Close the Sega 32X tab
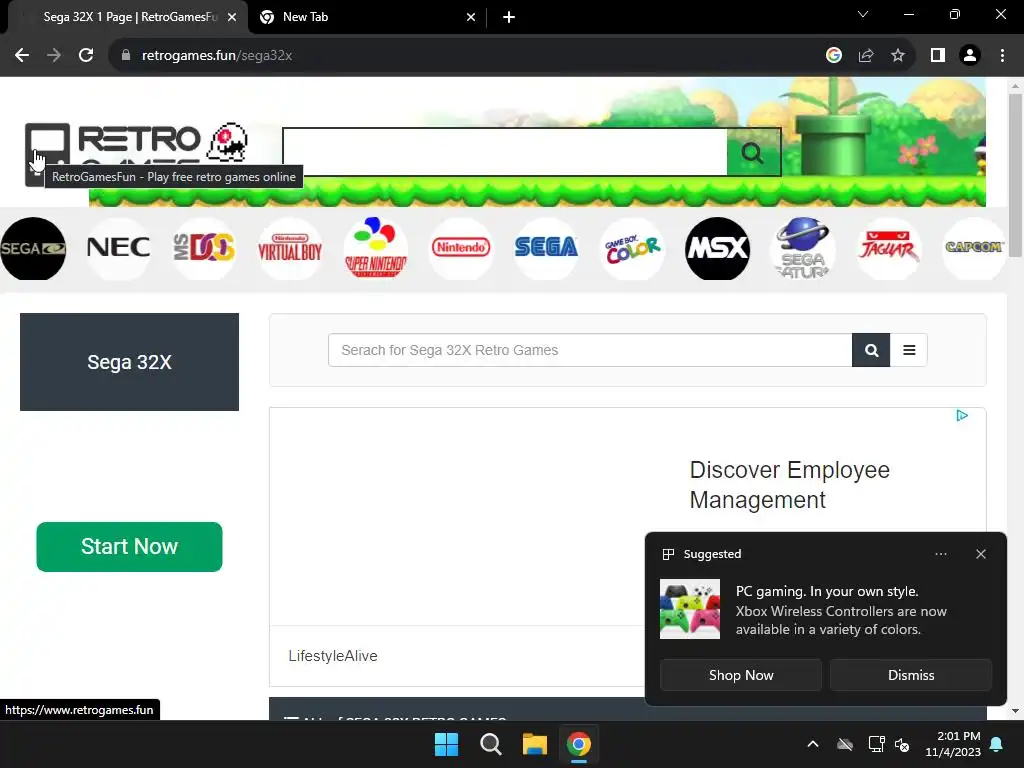Viewport: 1024px width, 768px height. [x=232, y=17]
